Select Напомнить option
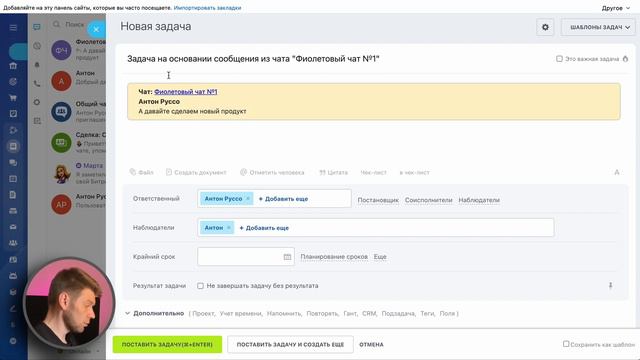640x360 pixels. pyautogui.click(x=284, y=313)
